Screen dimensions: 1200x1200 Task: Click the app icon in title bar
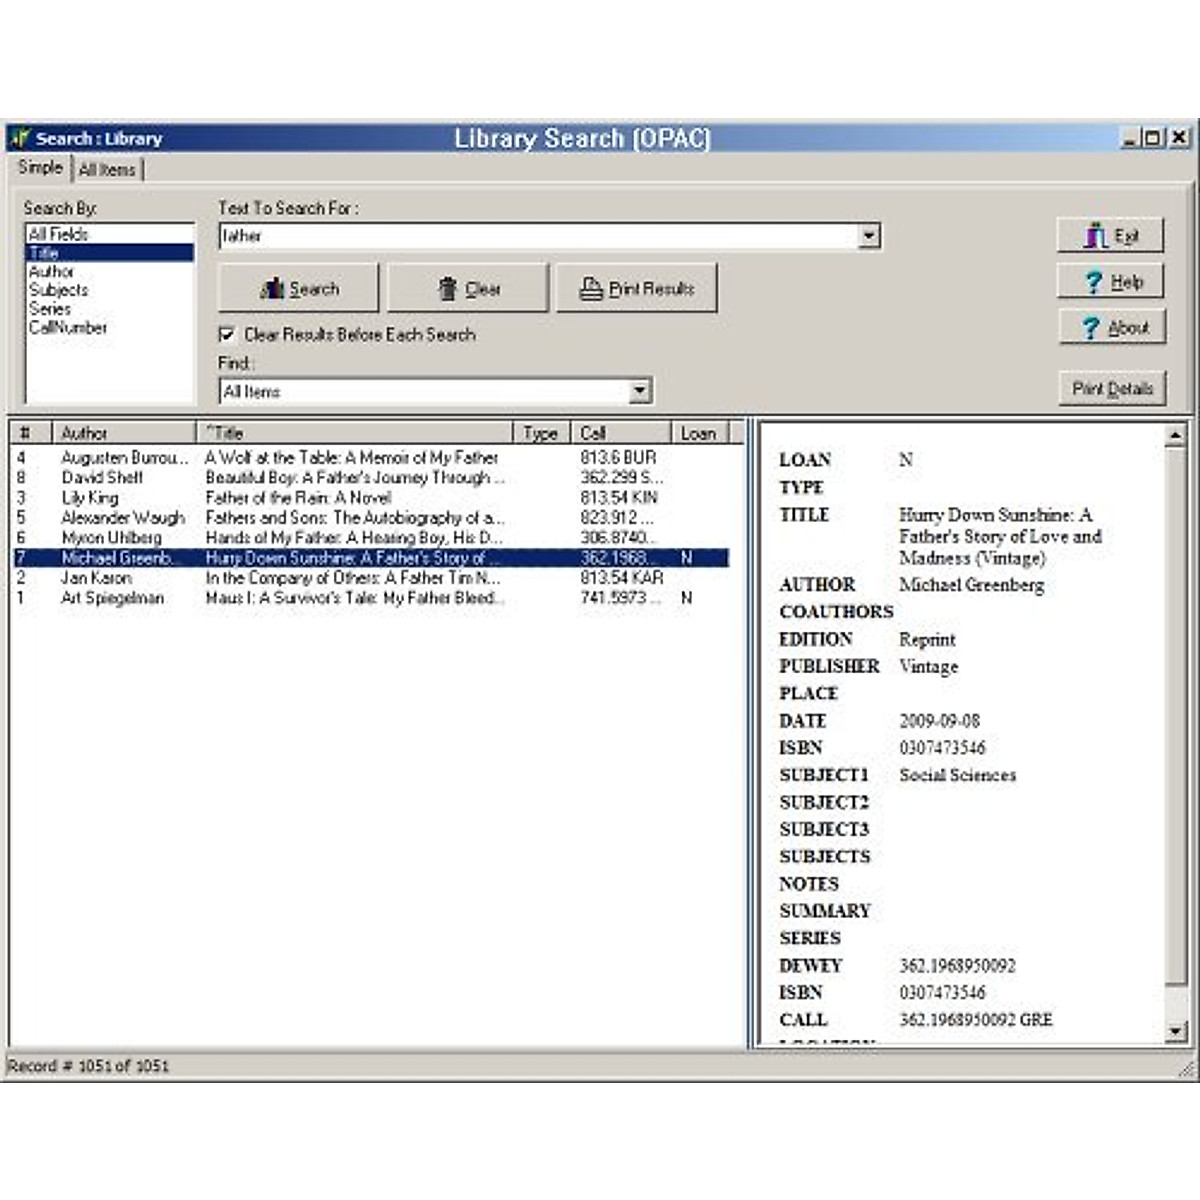(20, 138)
